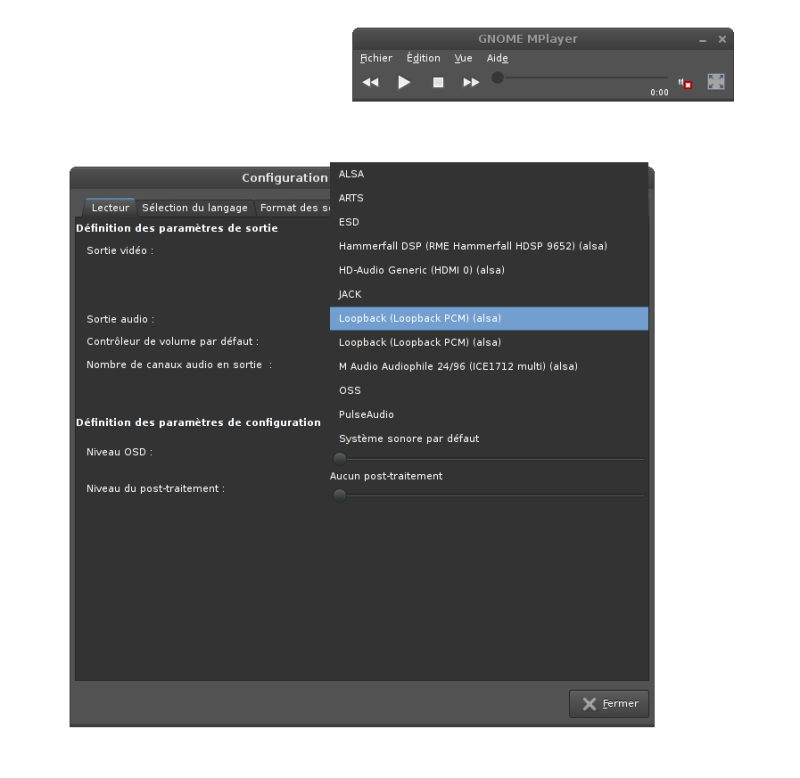Stop playback with the square stop button
Viewport: 800px width, 778px height.
click(x=438, y=82)
